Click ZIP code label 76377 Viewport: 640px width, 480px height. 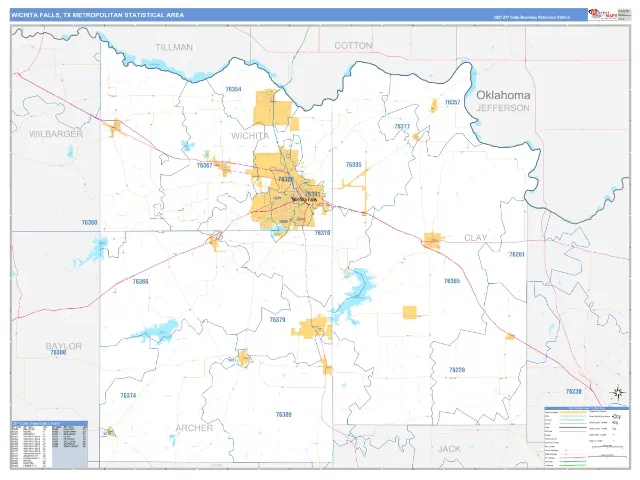[x=402, y=126]
